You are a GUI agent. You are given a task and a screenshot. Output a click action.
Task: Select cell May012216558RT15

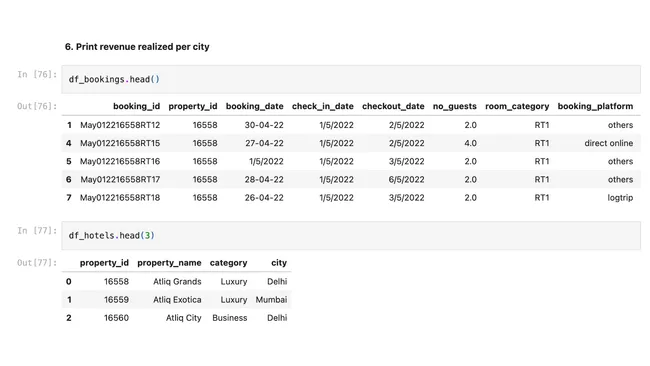click(120, 143)
